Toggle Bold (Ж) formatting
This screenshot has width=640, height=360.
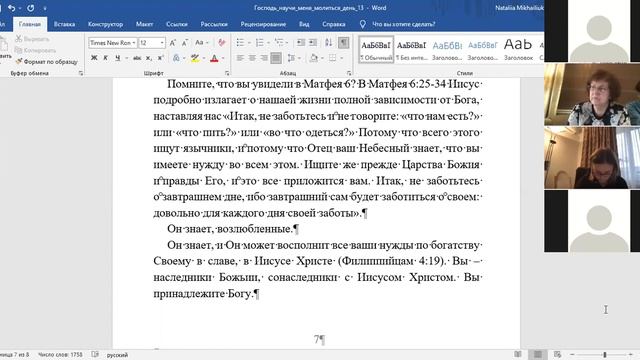pyautogui.click(x=94, y=58)
